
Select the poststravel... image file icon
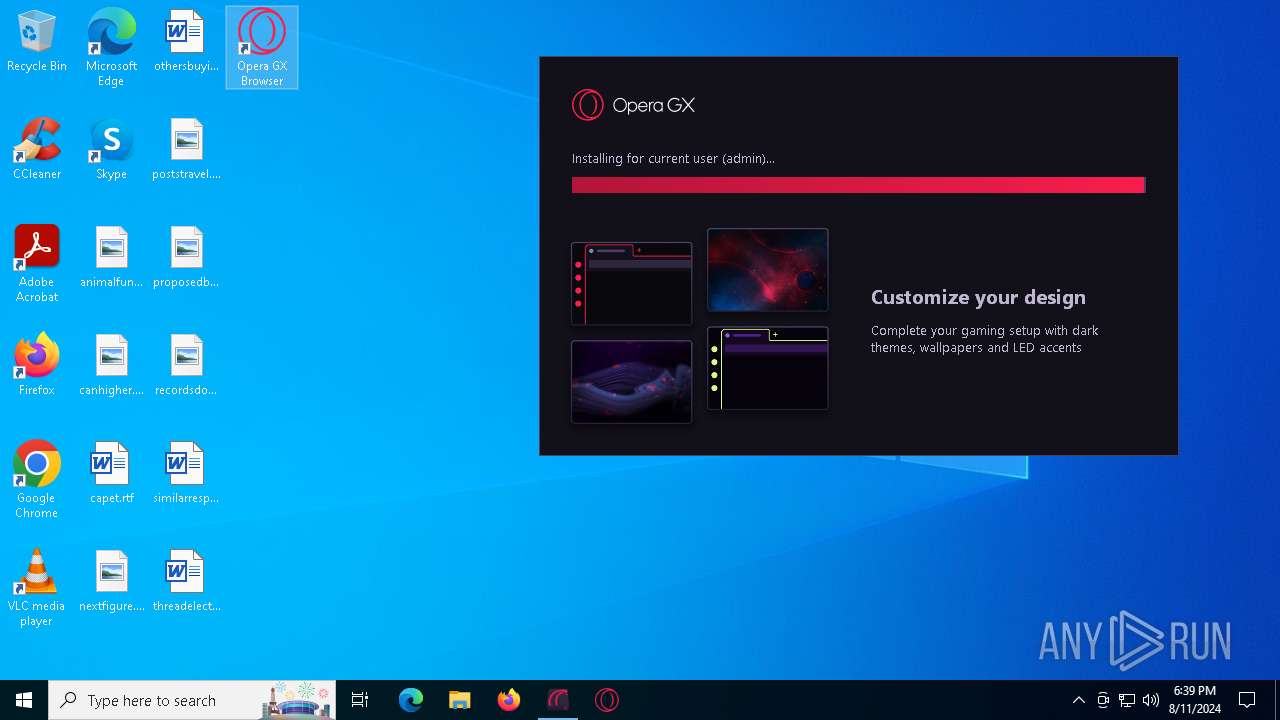(x=186, y=150)
